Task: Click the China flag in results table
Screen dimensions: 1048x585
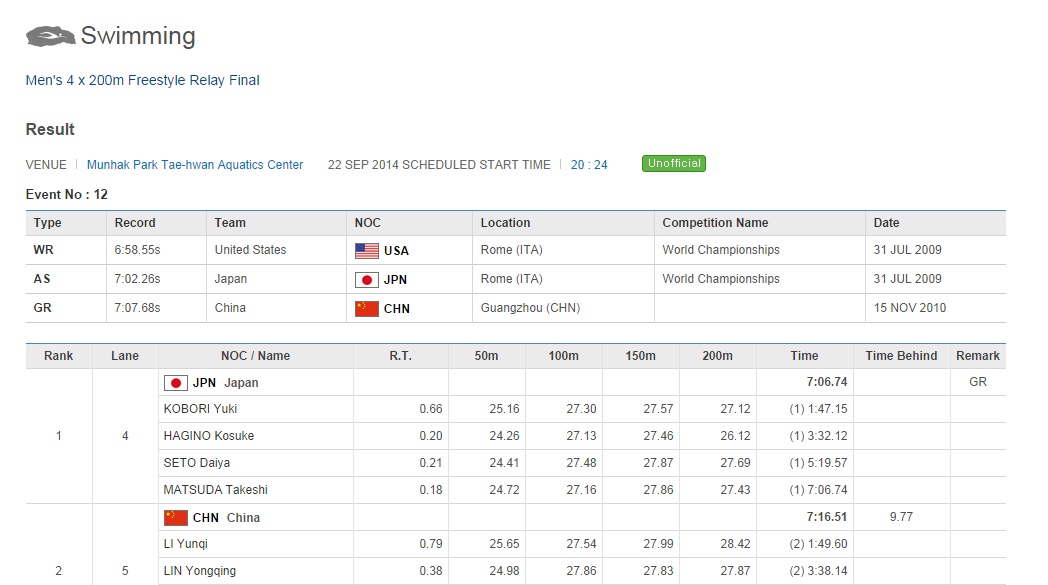Action: coord(176,518)
